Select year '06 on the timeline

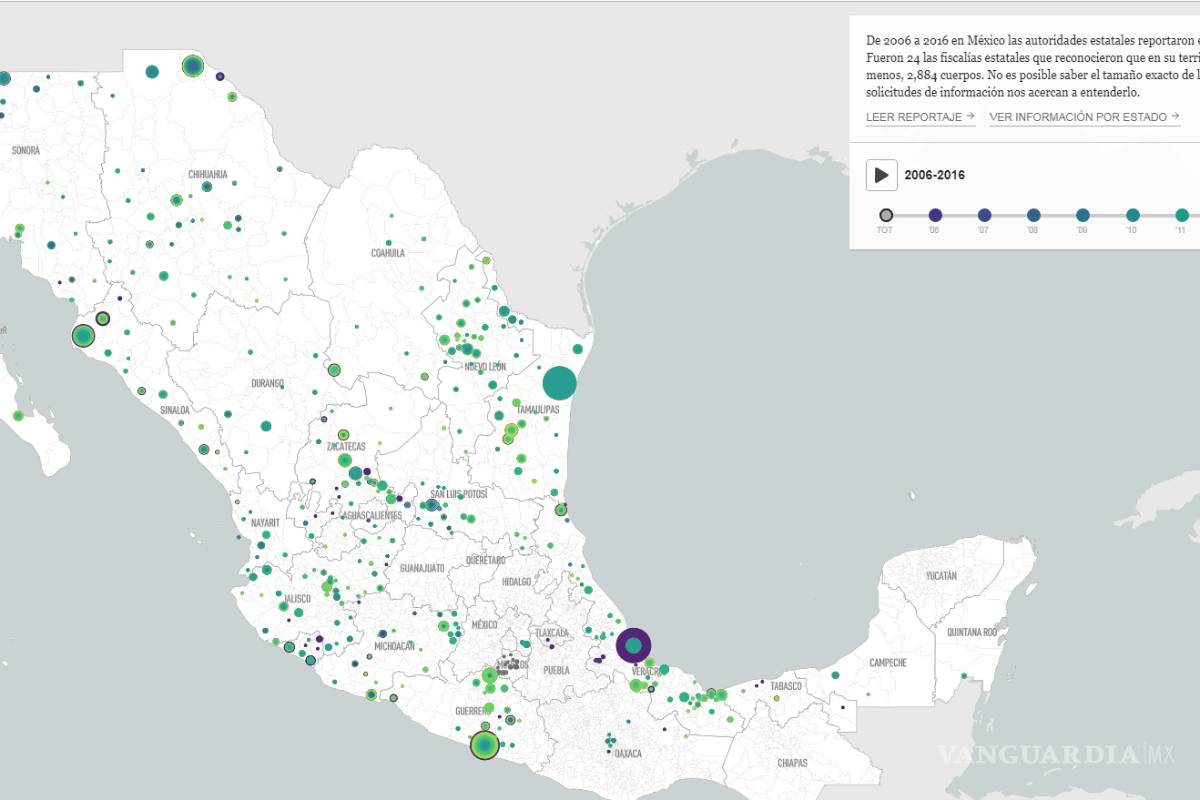[934, 213]
